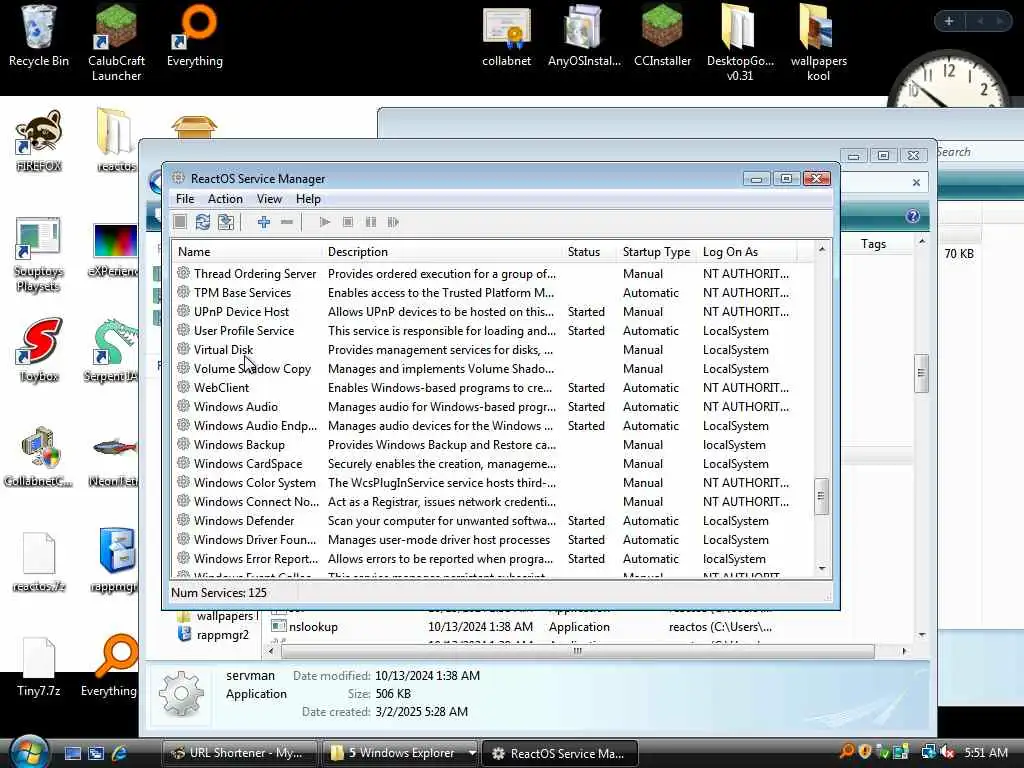Open the Recycle Bin desktop icon
The height and width of the screenshot is (768, 1024).
[x=39, y=36]
